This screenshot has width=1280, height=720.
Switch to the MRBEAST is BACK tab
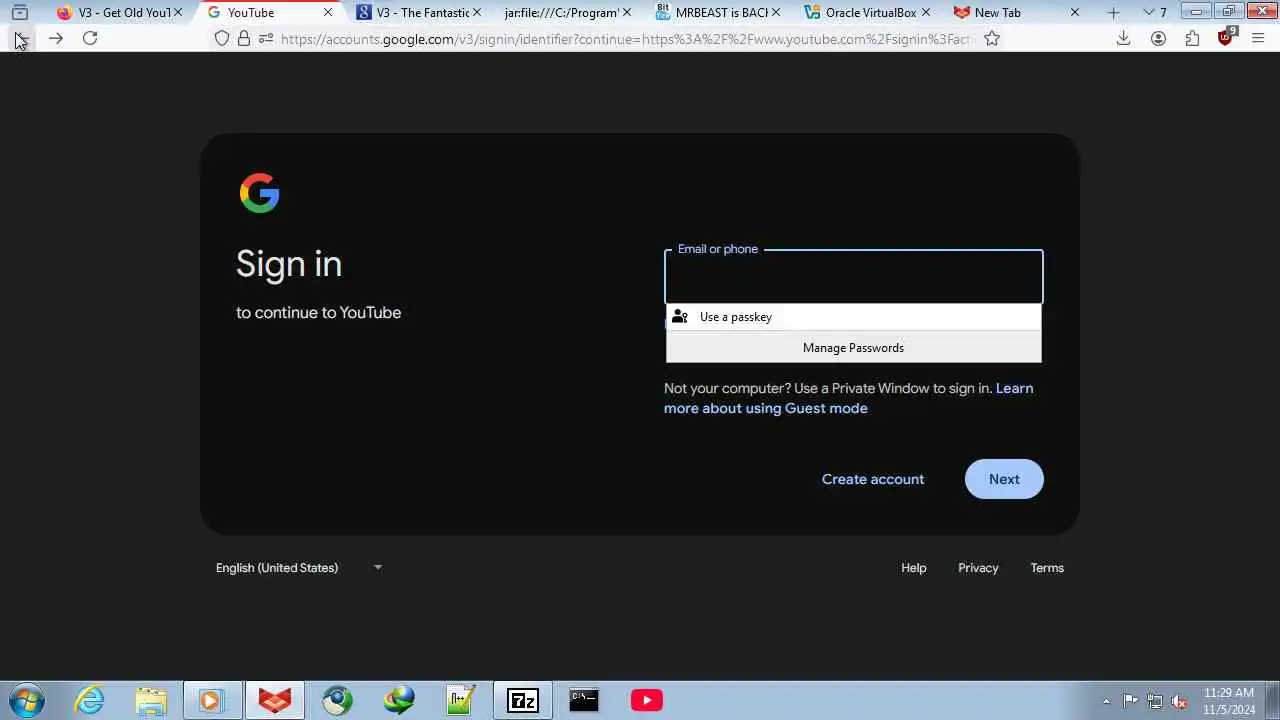pyautogui.click(x=712, y=13)
